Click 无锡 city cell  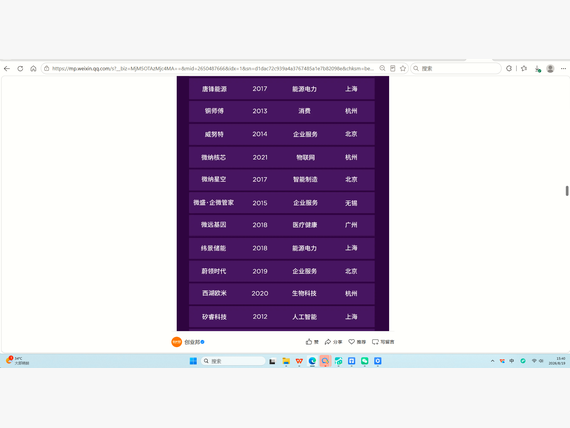point(351,203)
